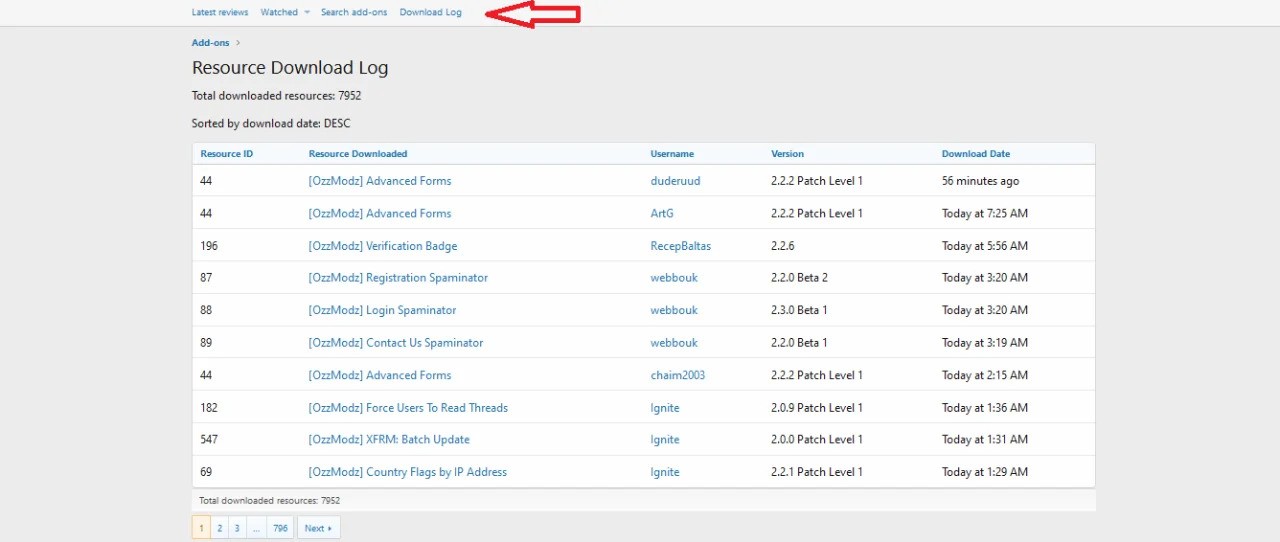Jump to last page 796
The height and width of the screenshot is (542, 1280).
pos(280,528)
